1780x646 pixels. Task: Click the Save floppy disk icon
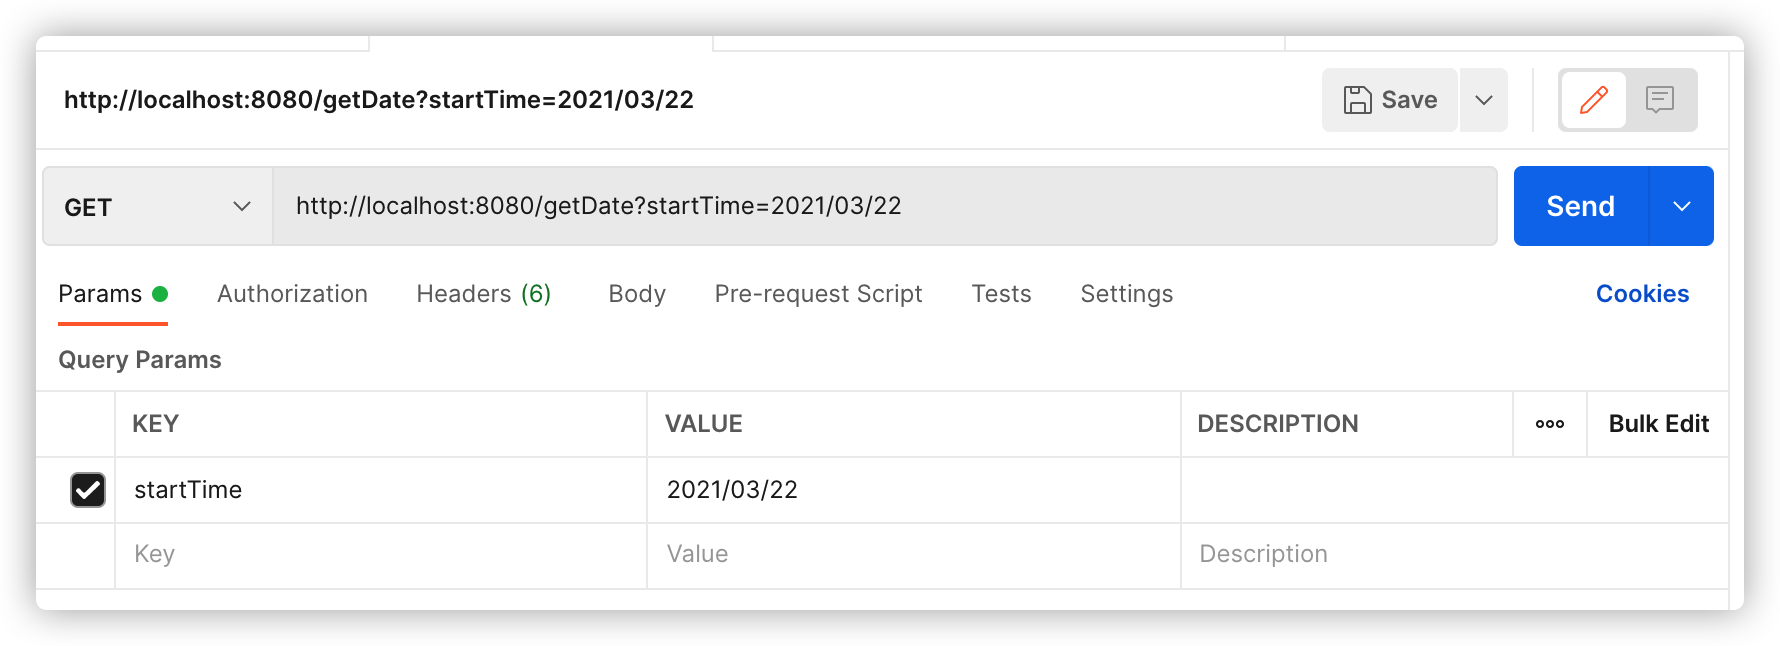coord(1358,100)
